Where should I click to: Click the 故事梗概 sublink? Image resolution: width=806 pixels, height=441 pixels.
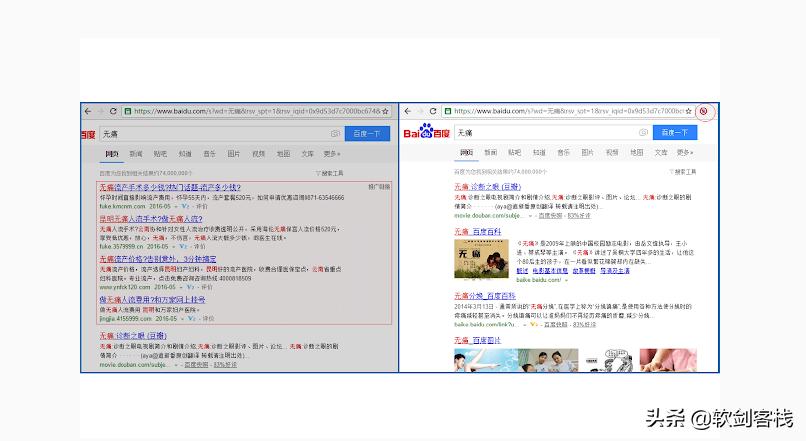[584, 271]
